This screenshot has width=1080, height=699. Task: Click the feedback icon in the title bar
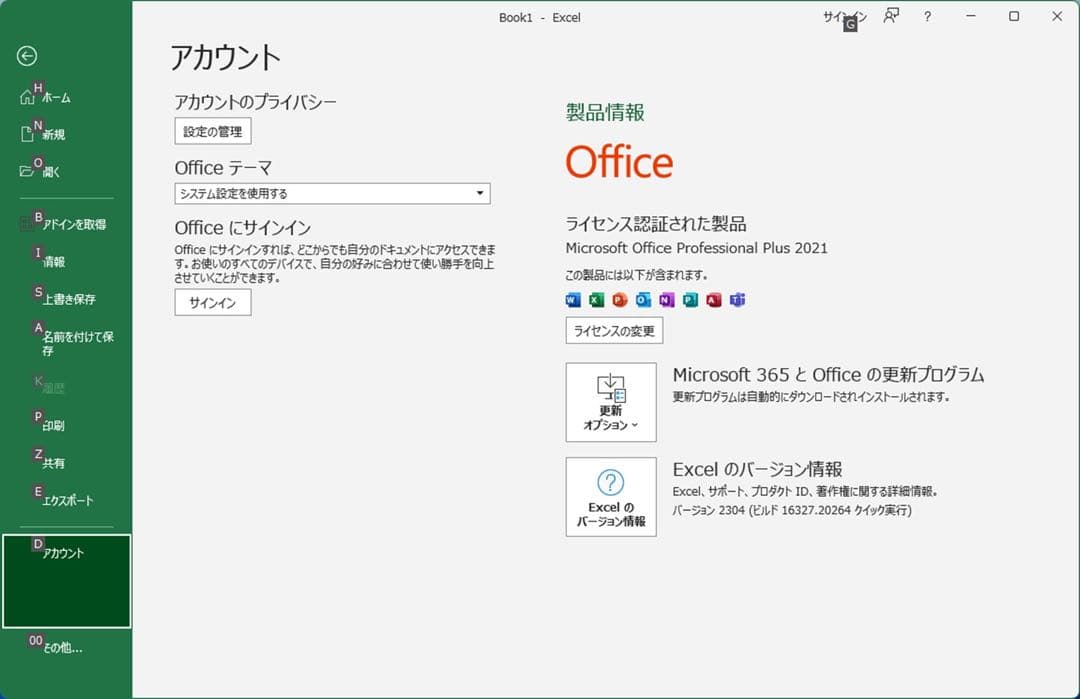tap(891, 16)
